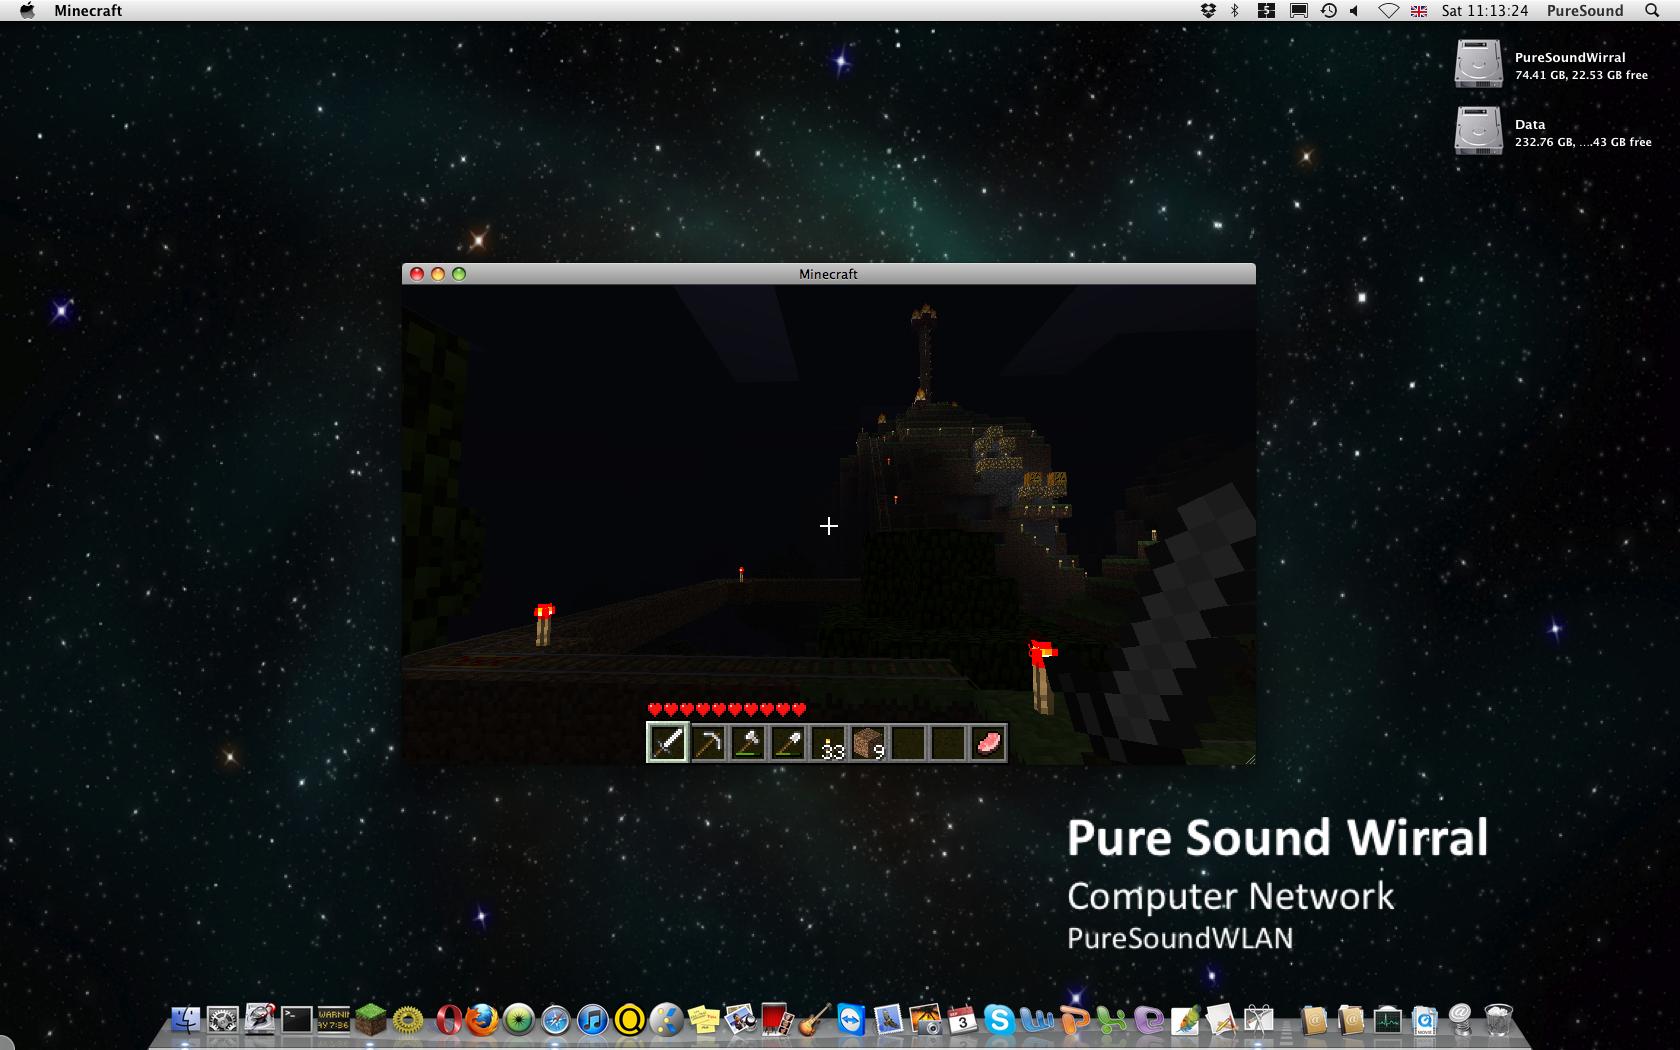Open the grey K sphere app in Dock
Viewport: 1680px width, 1050px height.
[667, 1019]
